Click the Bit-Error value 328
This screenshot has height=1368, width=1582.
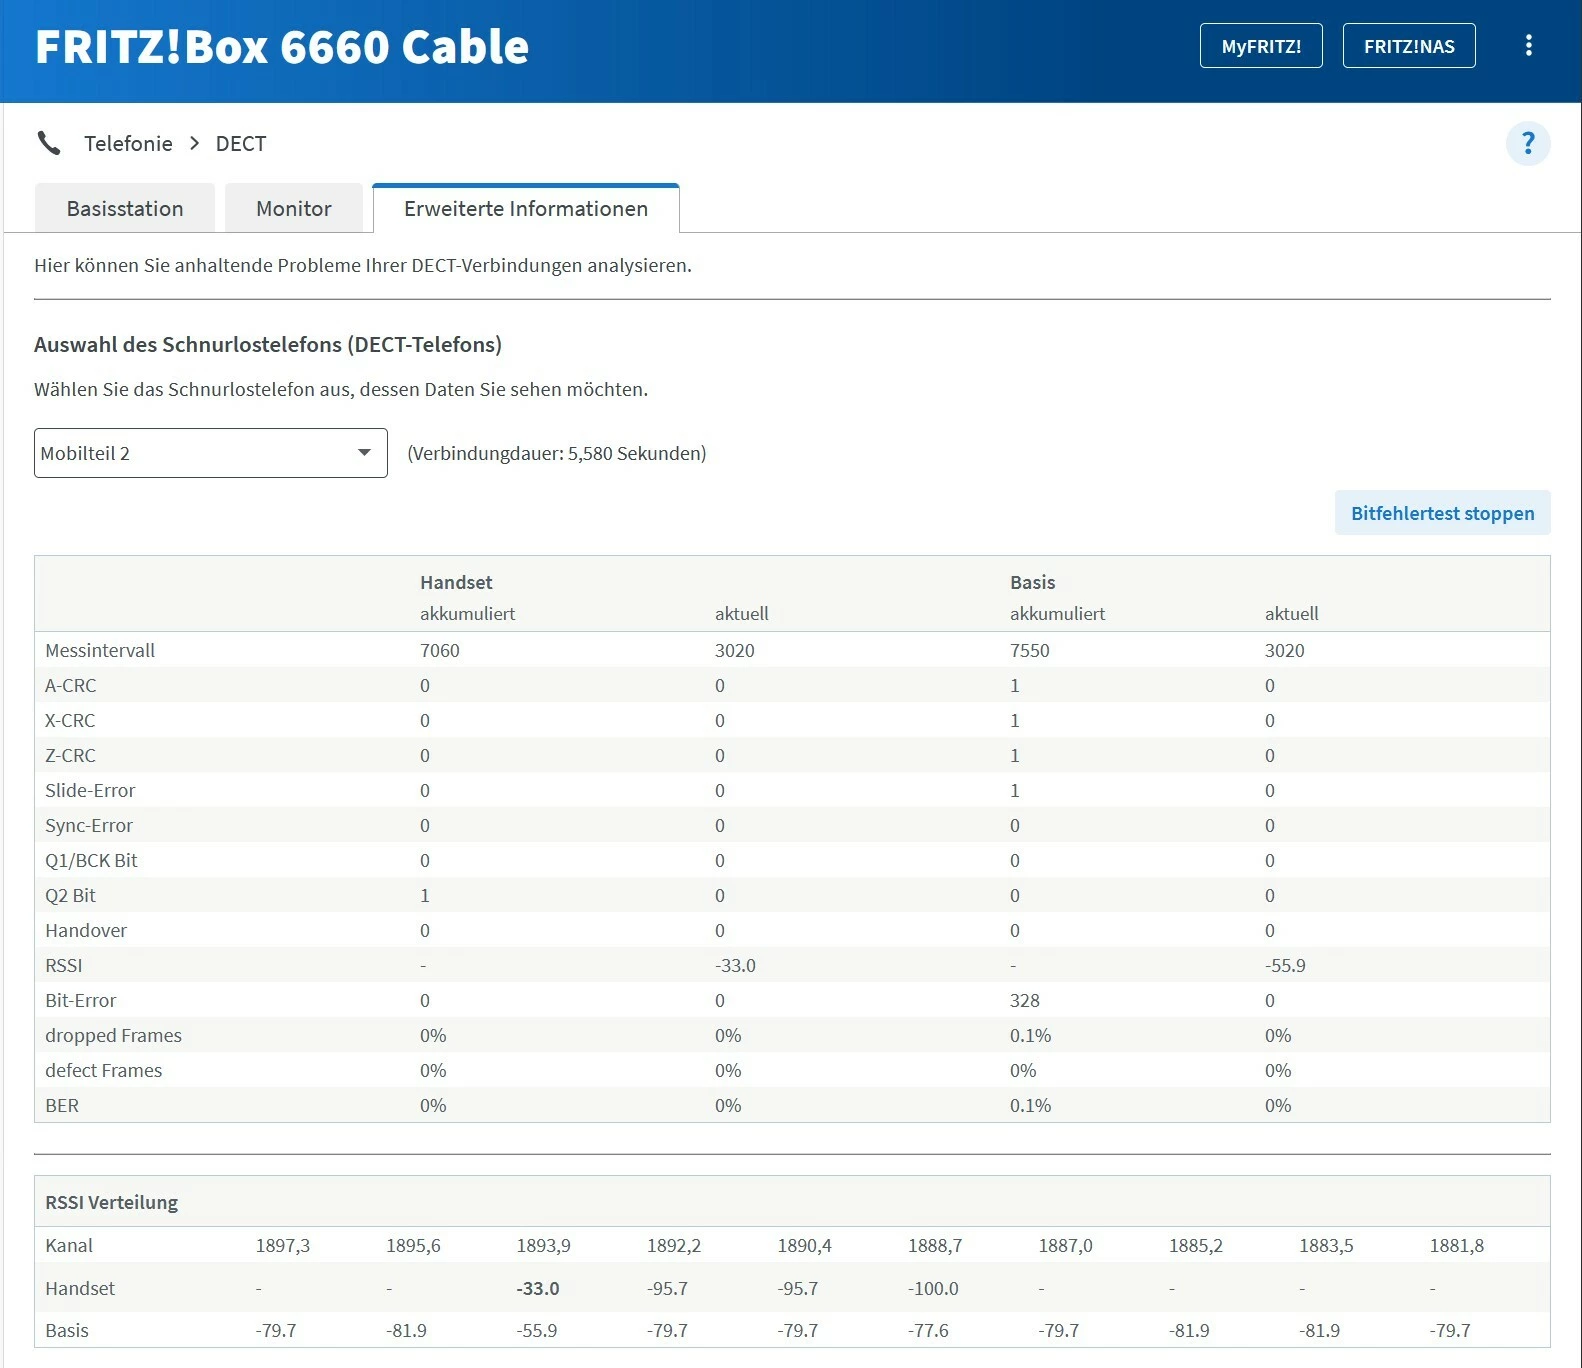(x=1025, y=1000)
